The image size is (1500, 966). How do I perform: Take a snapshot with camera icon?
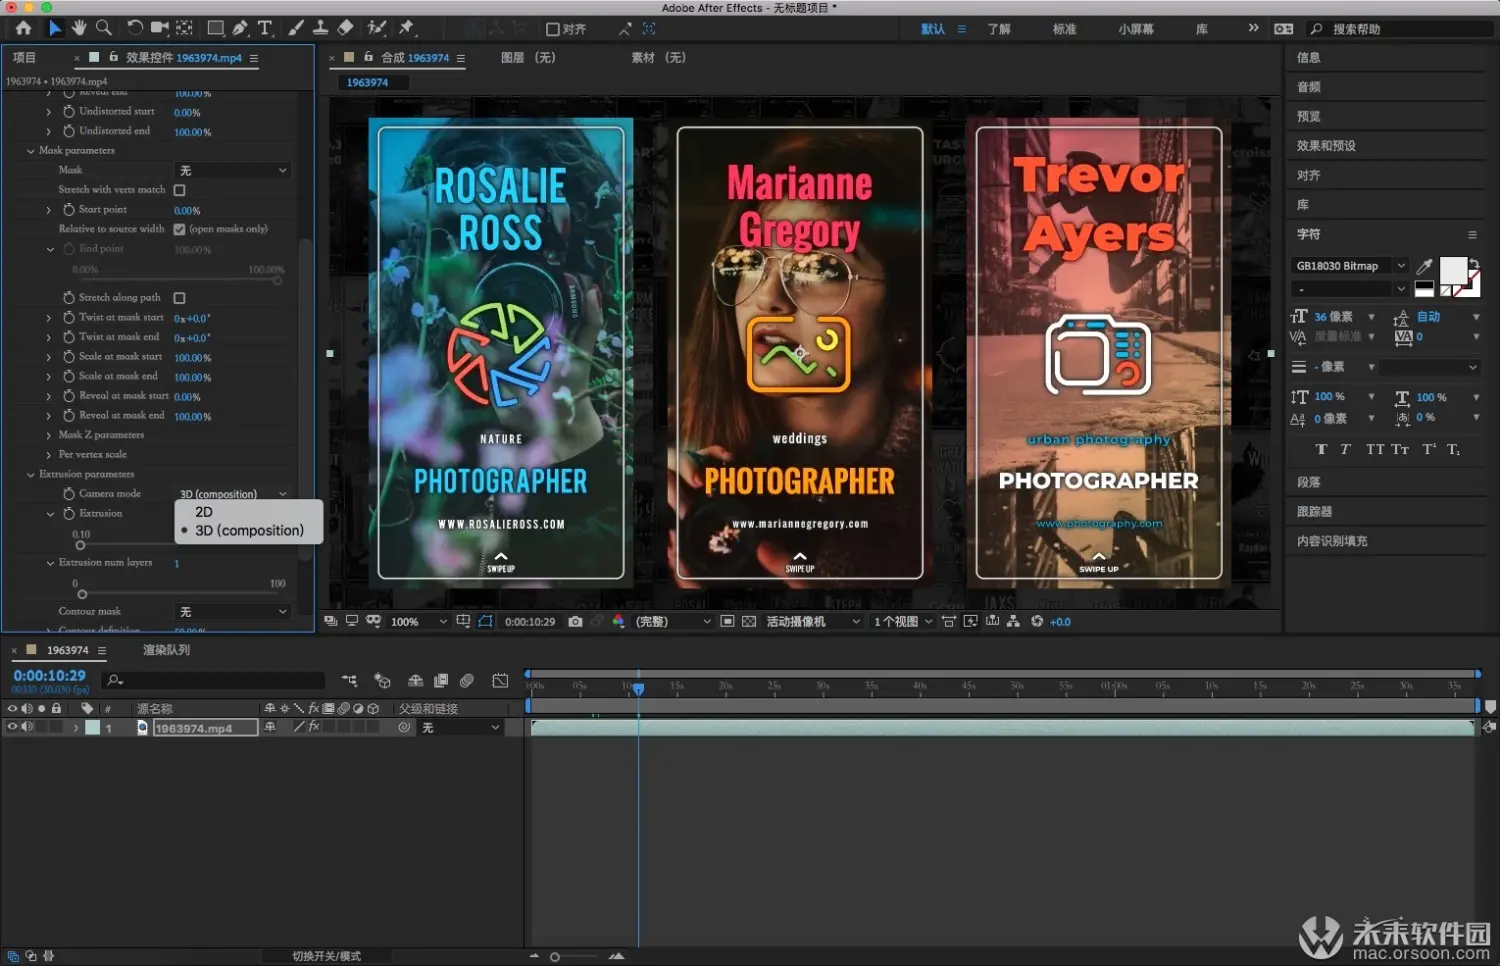(x=575, y=622)
